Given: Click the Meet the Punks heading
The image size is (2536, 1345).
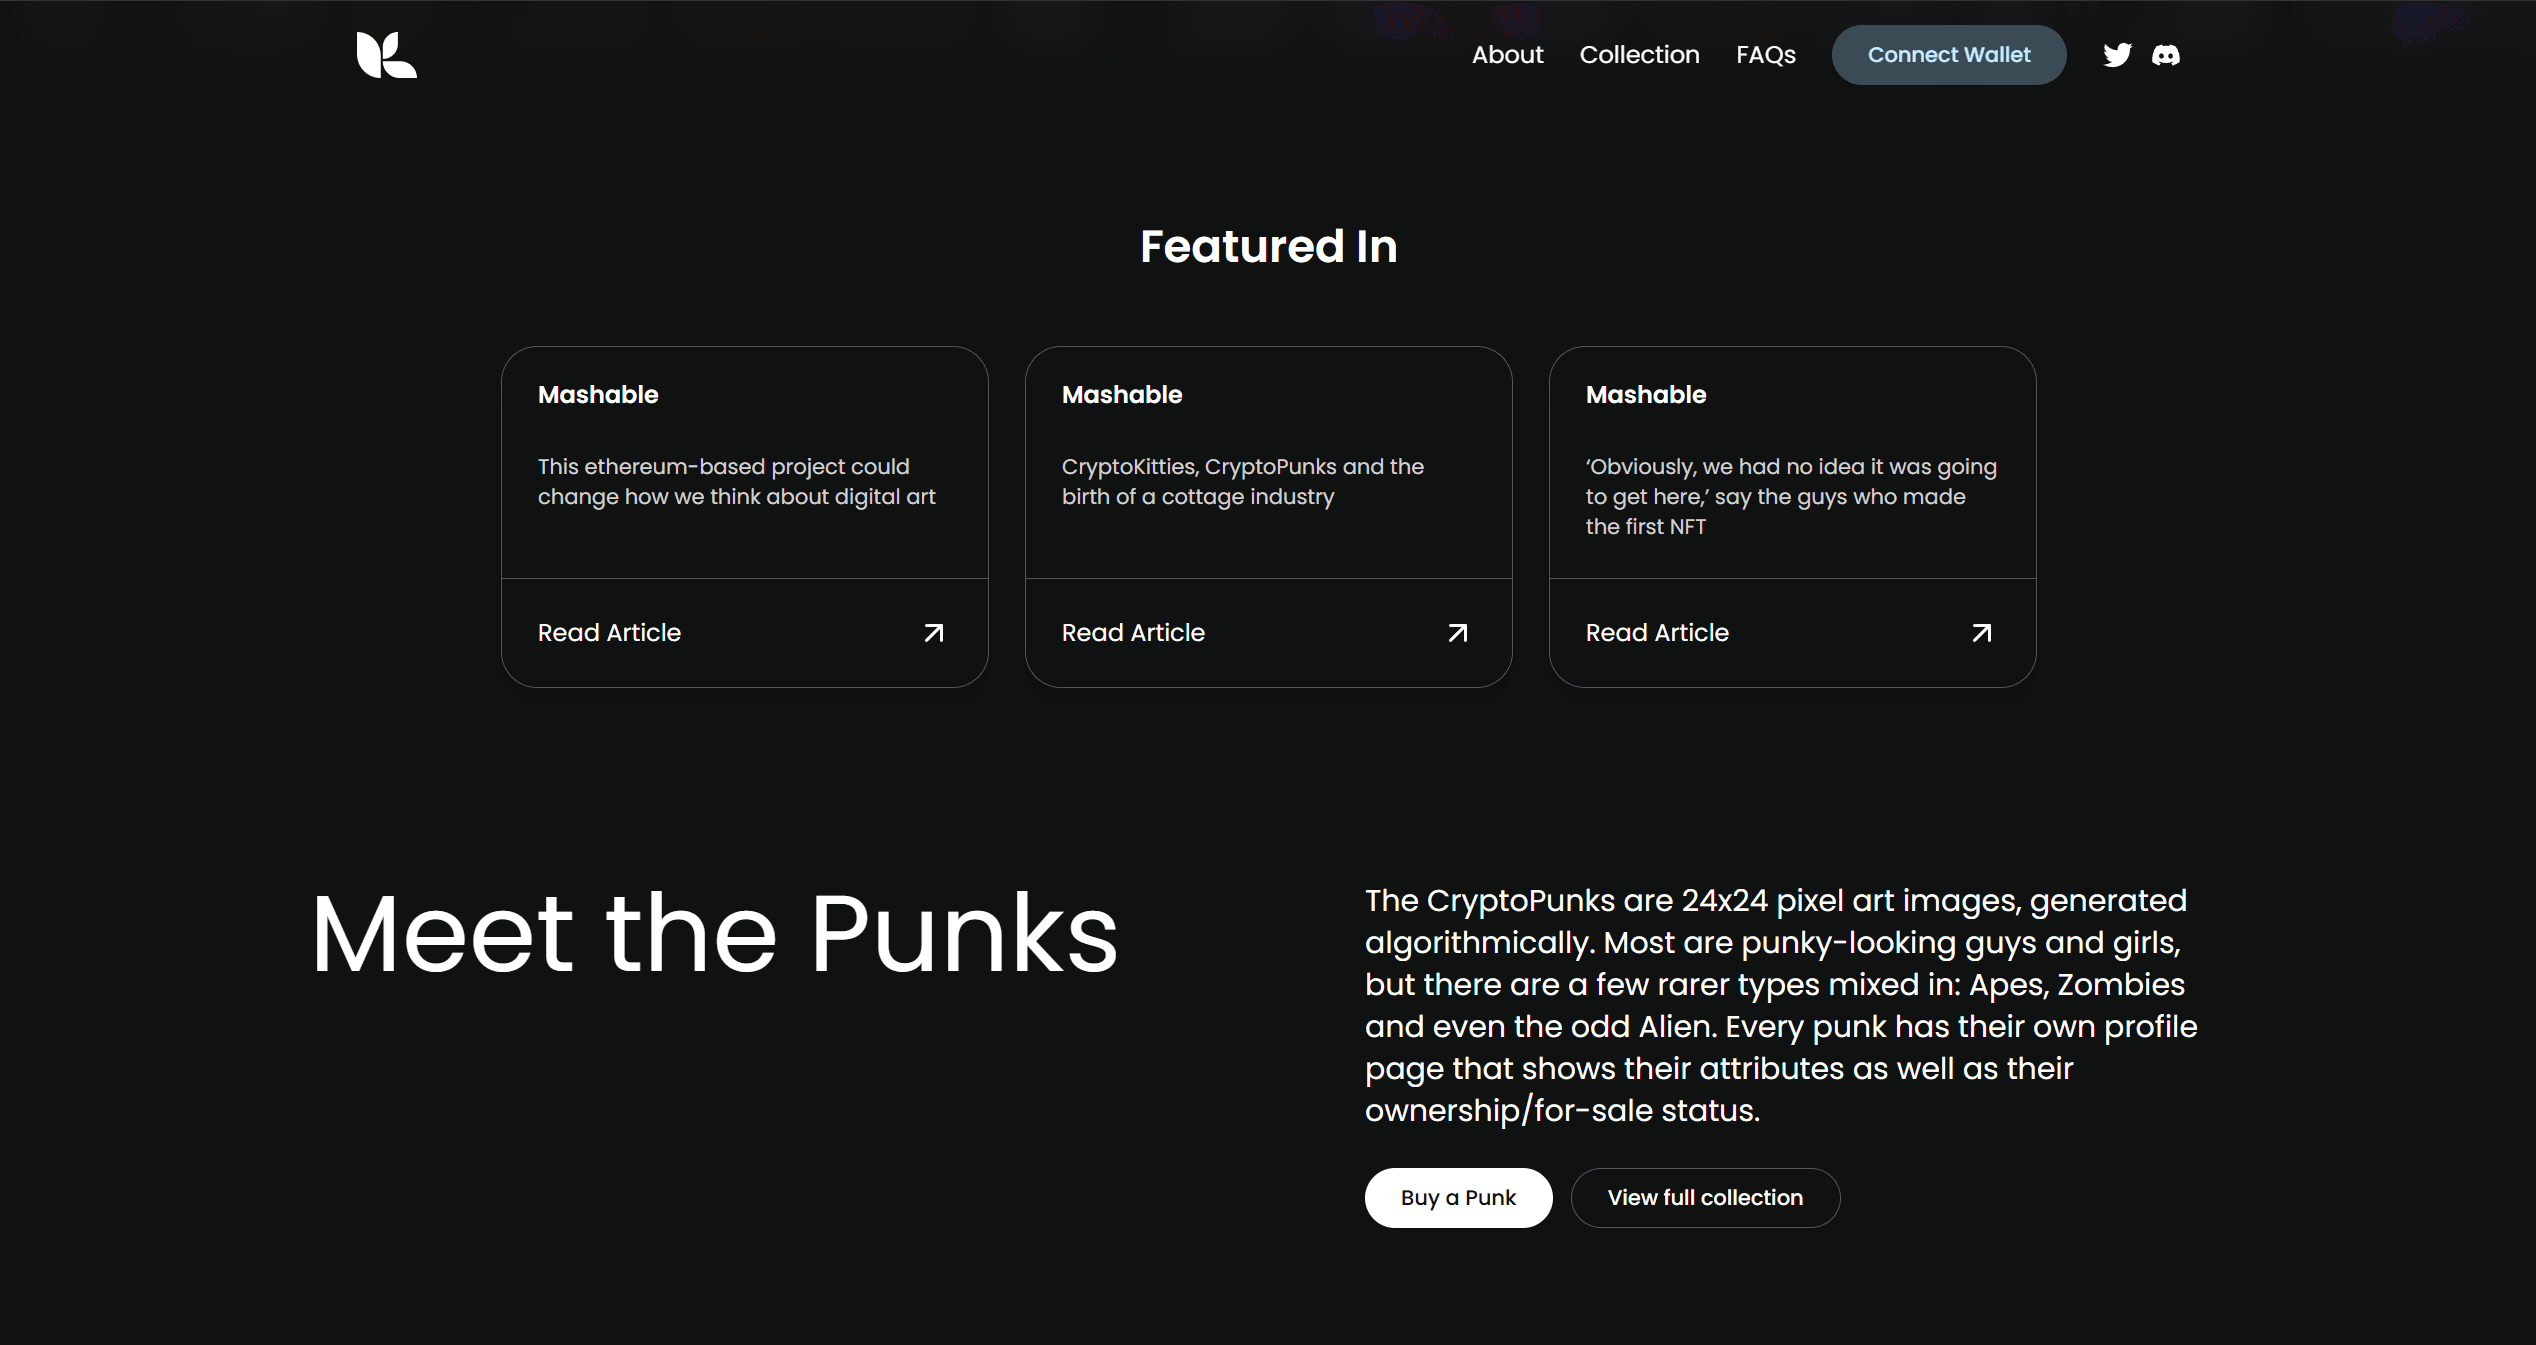Looking at the screenshot, I should [714, 934].
